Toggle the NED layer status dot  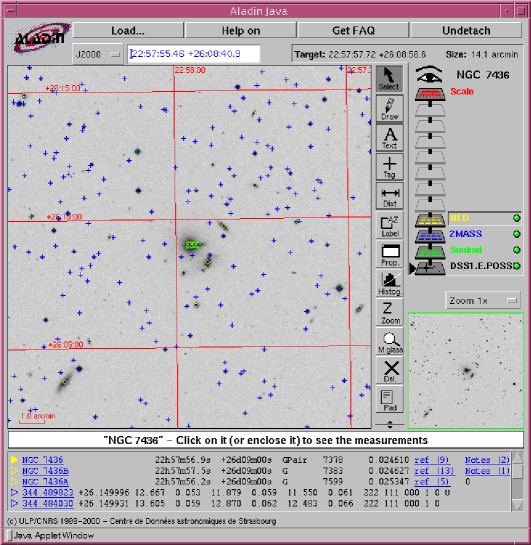(516, 218)
